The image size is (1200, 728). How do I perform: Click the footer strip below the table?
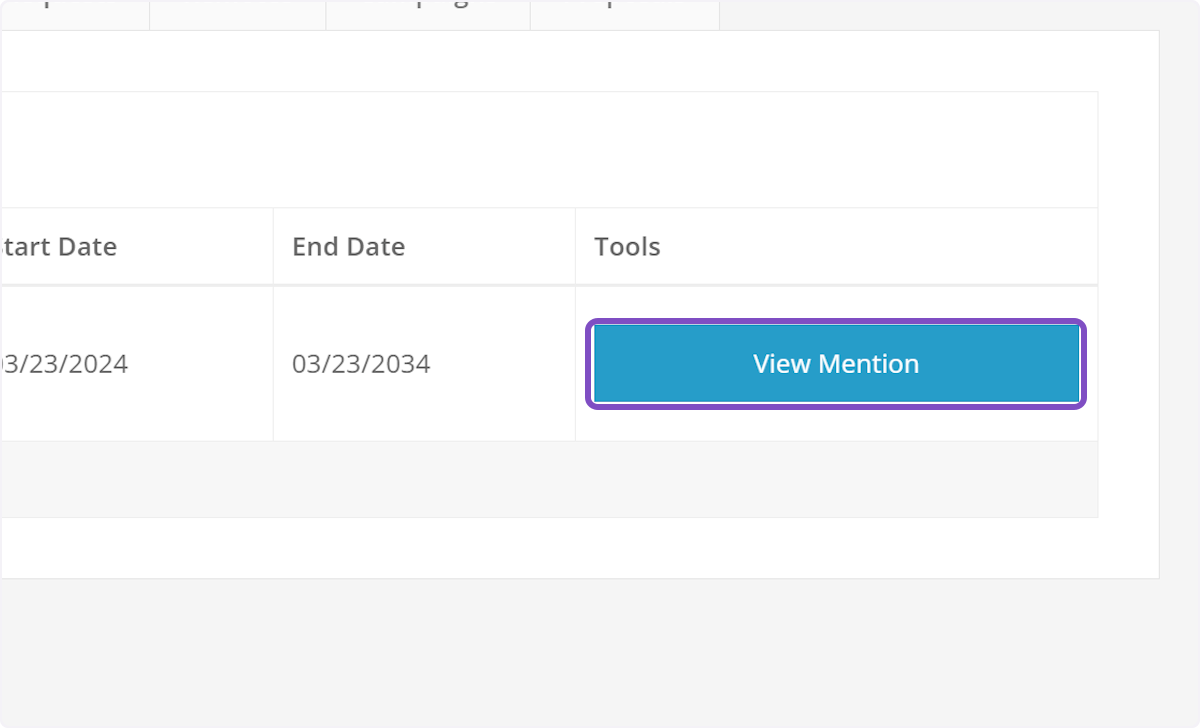(x=550, y=478)
